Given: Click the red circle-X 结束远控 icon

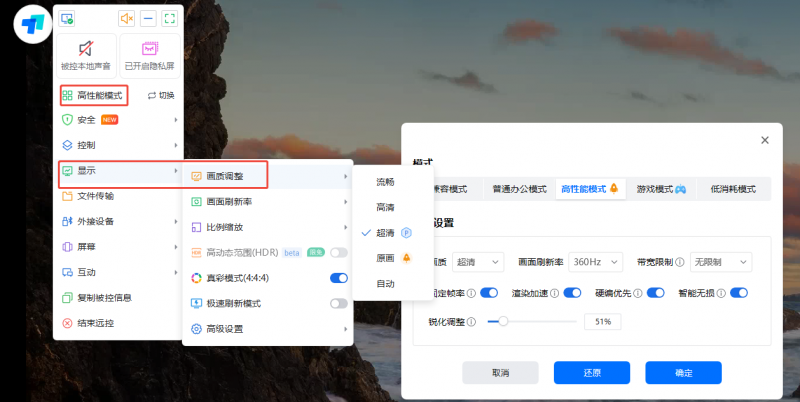Looking at the screenshot, I should click(67, 323).
